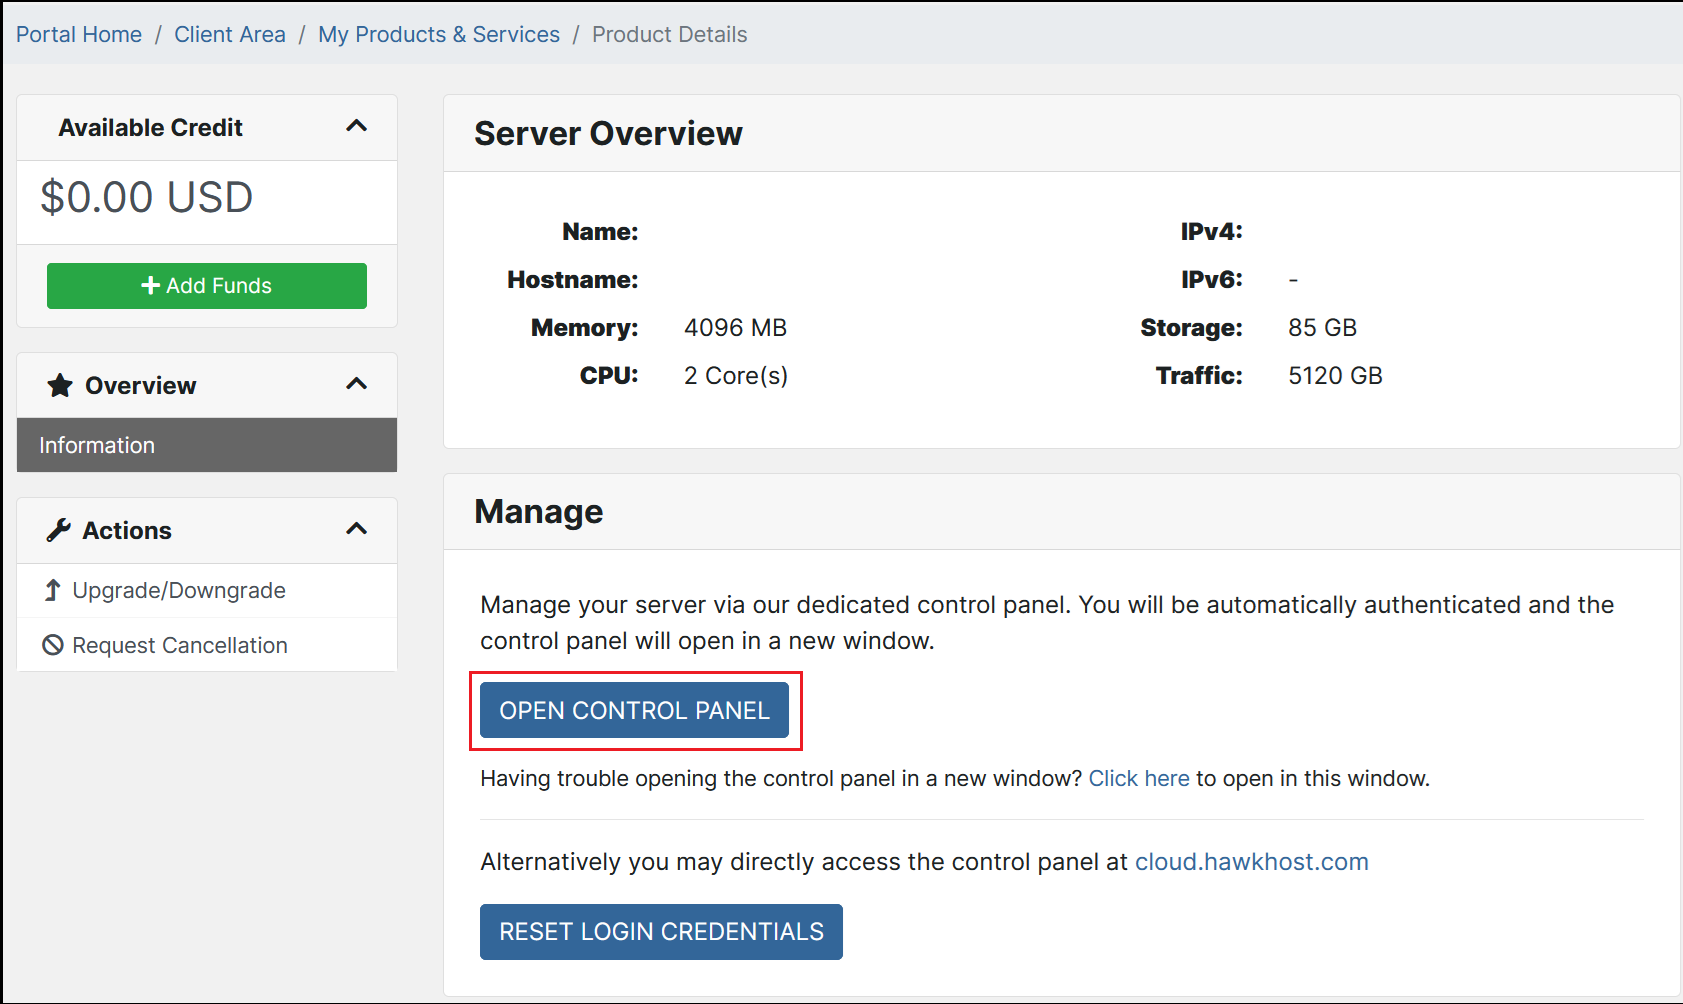Click the cancellation ban icon
Viewport: 1683px width, 1004px height.
point(53,645)
